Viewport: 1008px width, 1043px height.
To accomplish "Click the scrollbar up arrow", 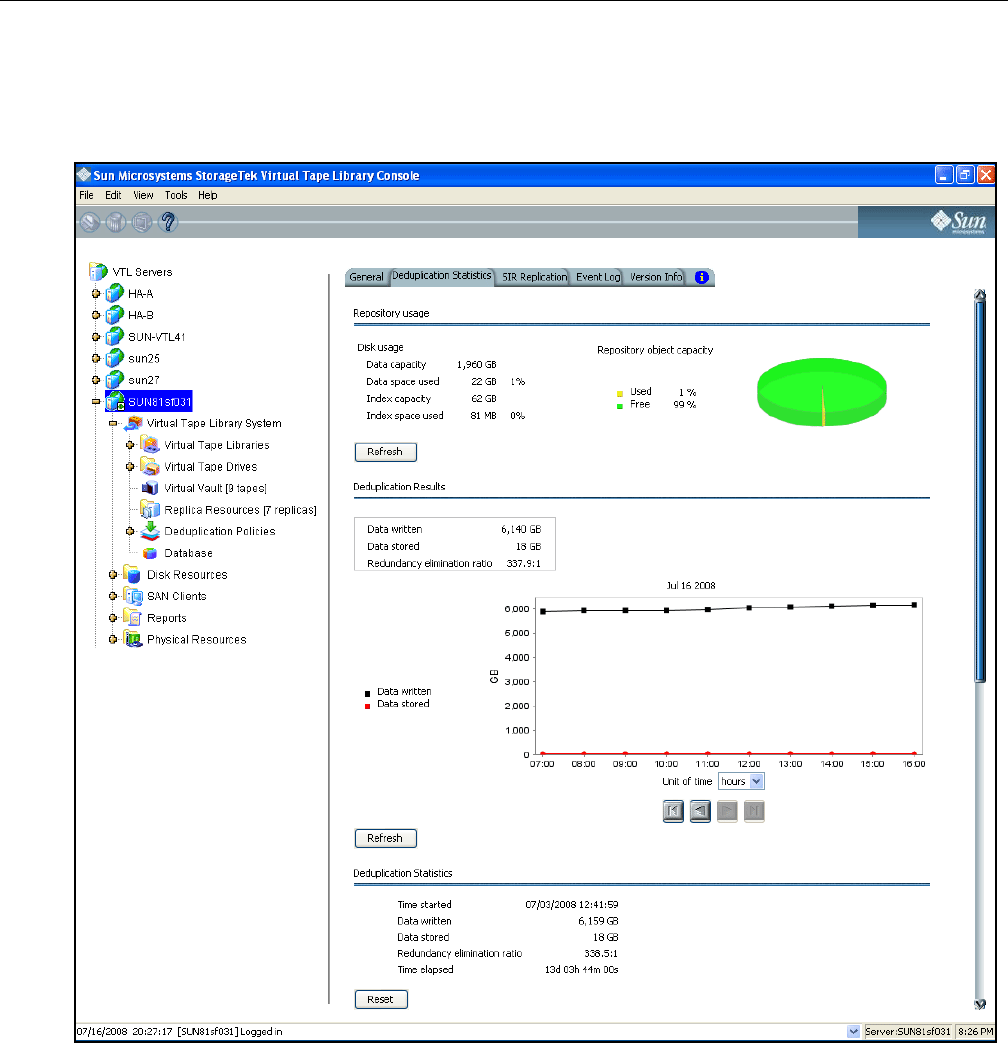I will click(979, 295).
